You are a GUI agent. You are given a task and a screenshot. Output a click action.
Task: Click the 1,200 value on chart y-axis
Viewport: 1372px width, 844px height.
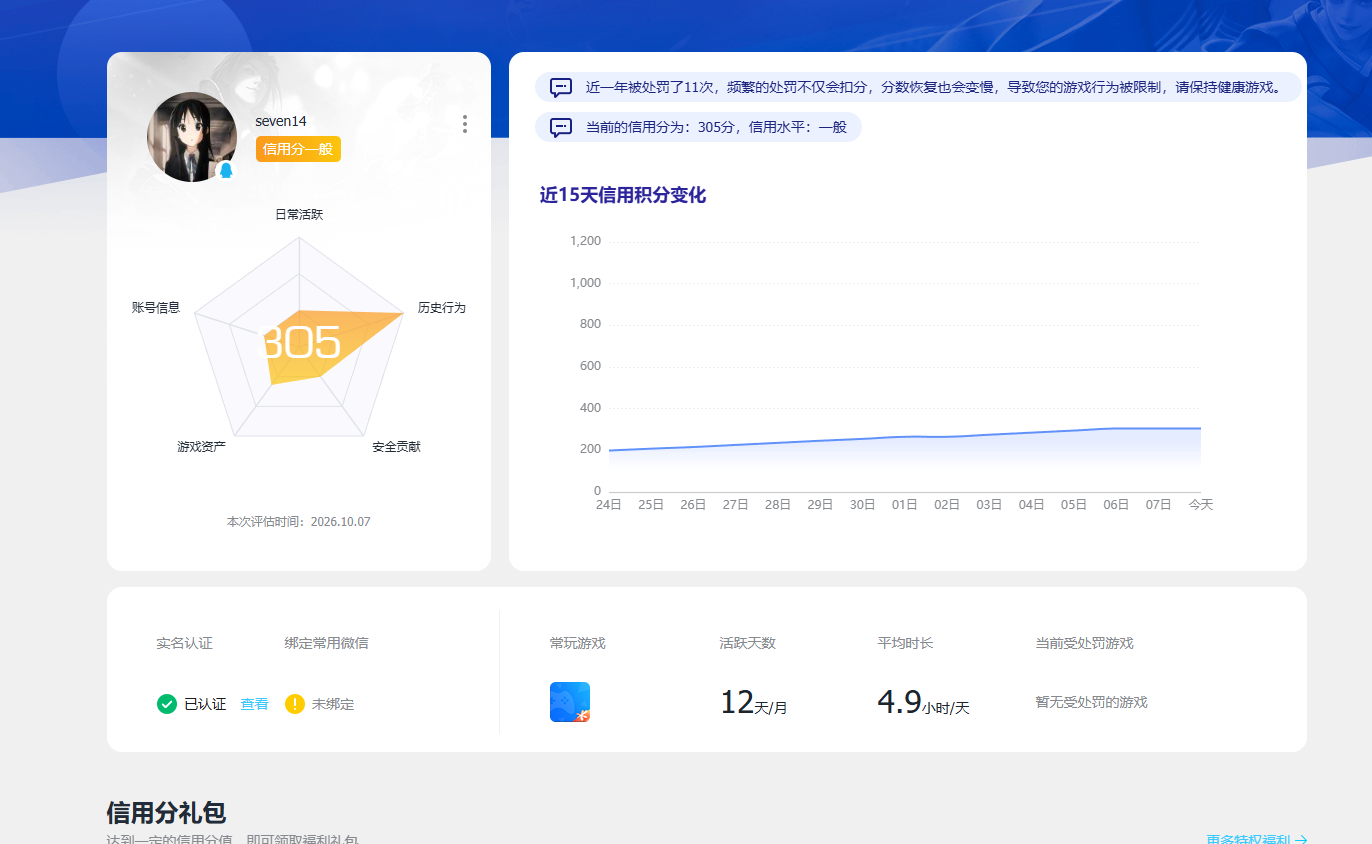click(x=585, y=241)
